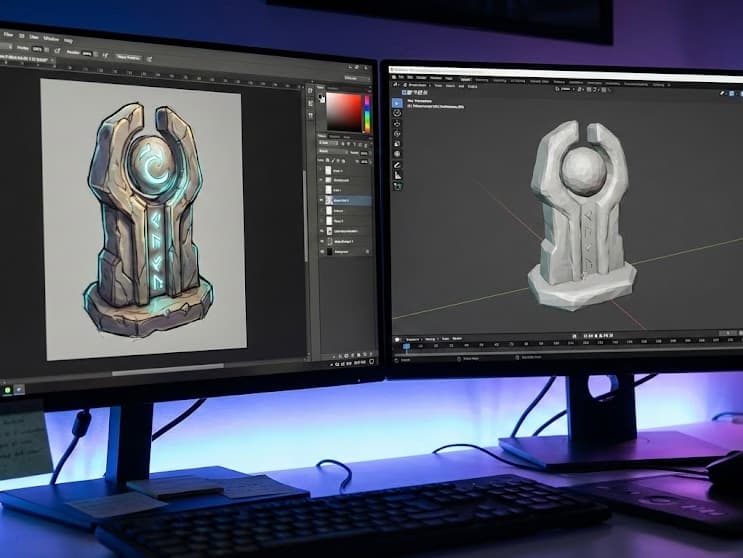Screen dimensions: 743x558
Task: Activate the Select Box tool in Blender
Action: click(397, 101)
